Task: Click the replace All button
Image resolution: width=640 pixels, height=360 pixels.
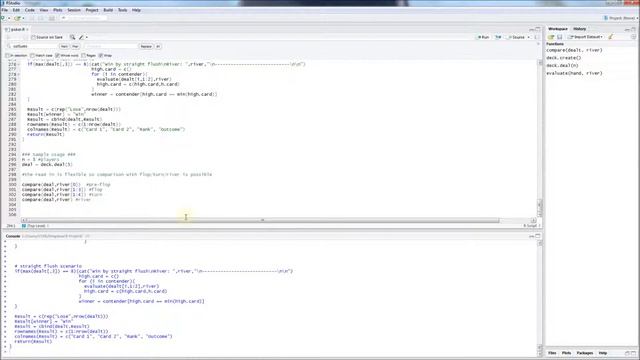Action: tap(158, 46)
